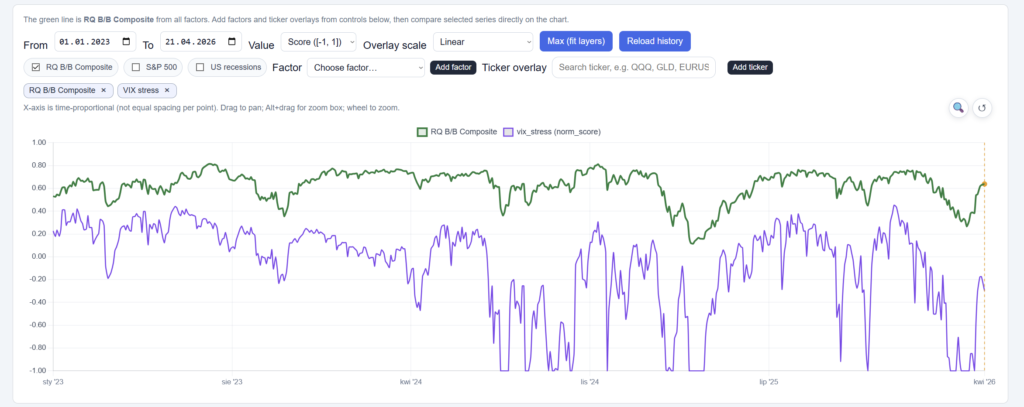Image resolution: width=1024 pixels, height=407 pixels.
Task: Toggle vix_stress legend purple swatch
Action: click(x=507, y=131)
